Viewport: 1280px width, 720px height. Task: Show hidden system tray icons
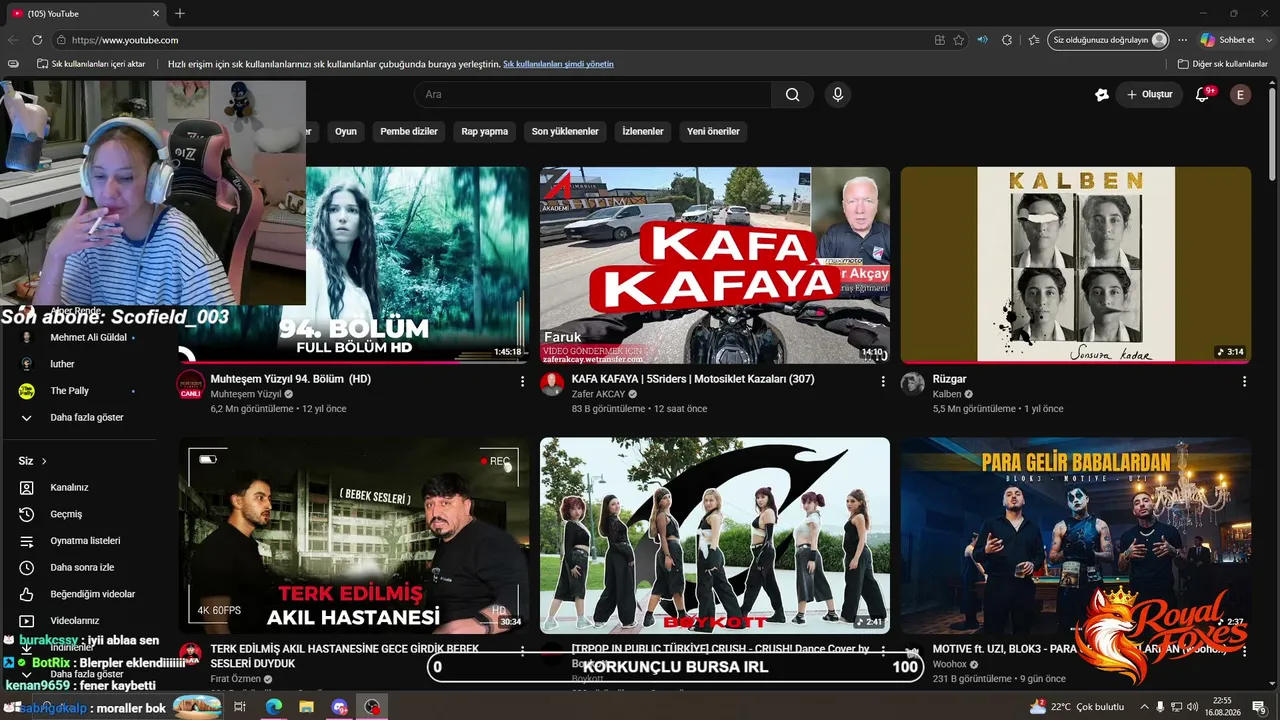[x=1144, y=707]
